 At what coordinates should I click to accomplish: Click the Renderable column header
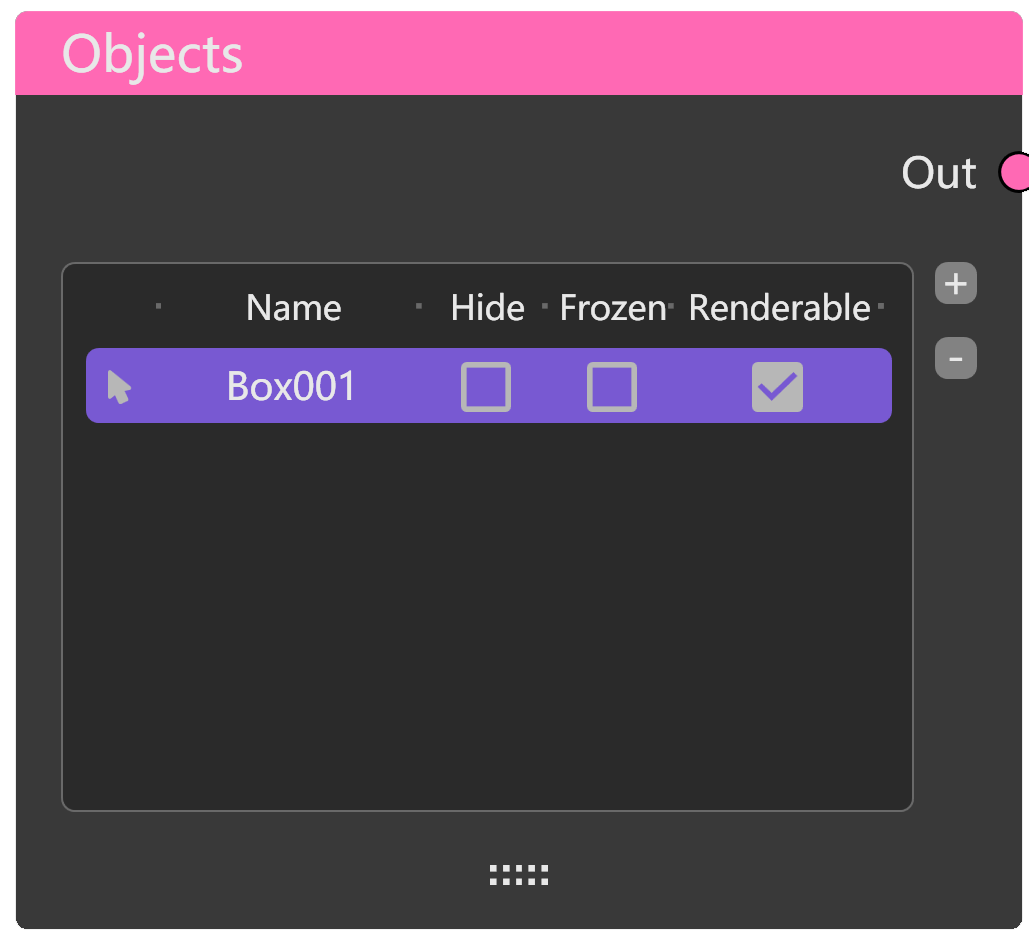click(x=779, y=308)
